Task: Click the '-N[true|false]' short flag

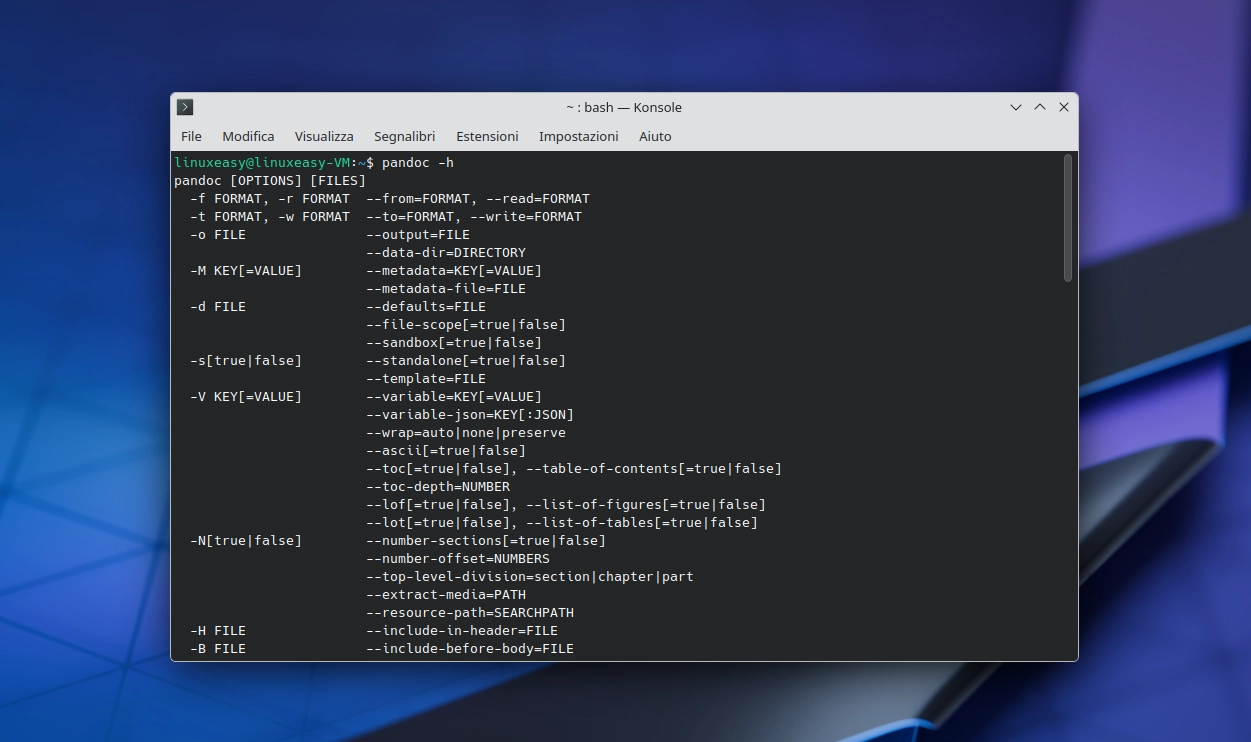Action: tap(246, 540)
